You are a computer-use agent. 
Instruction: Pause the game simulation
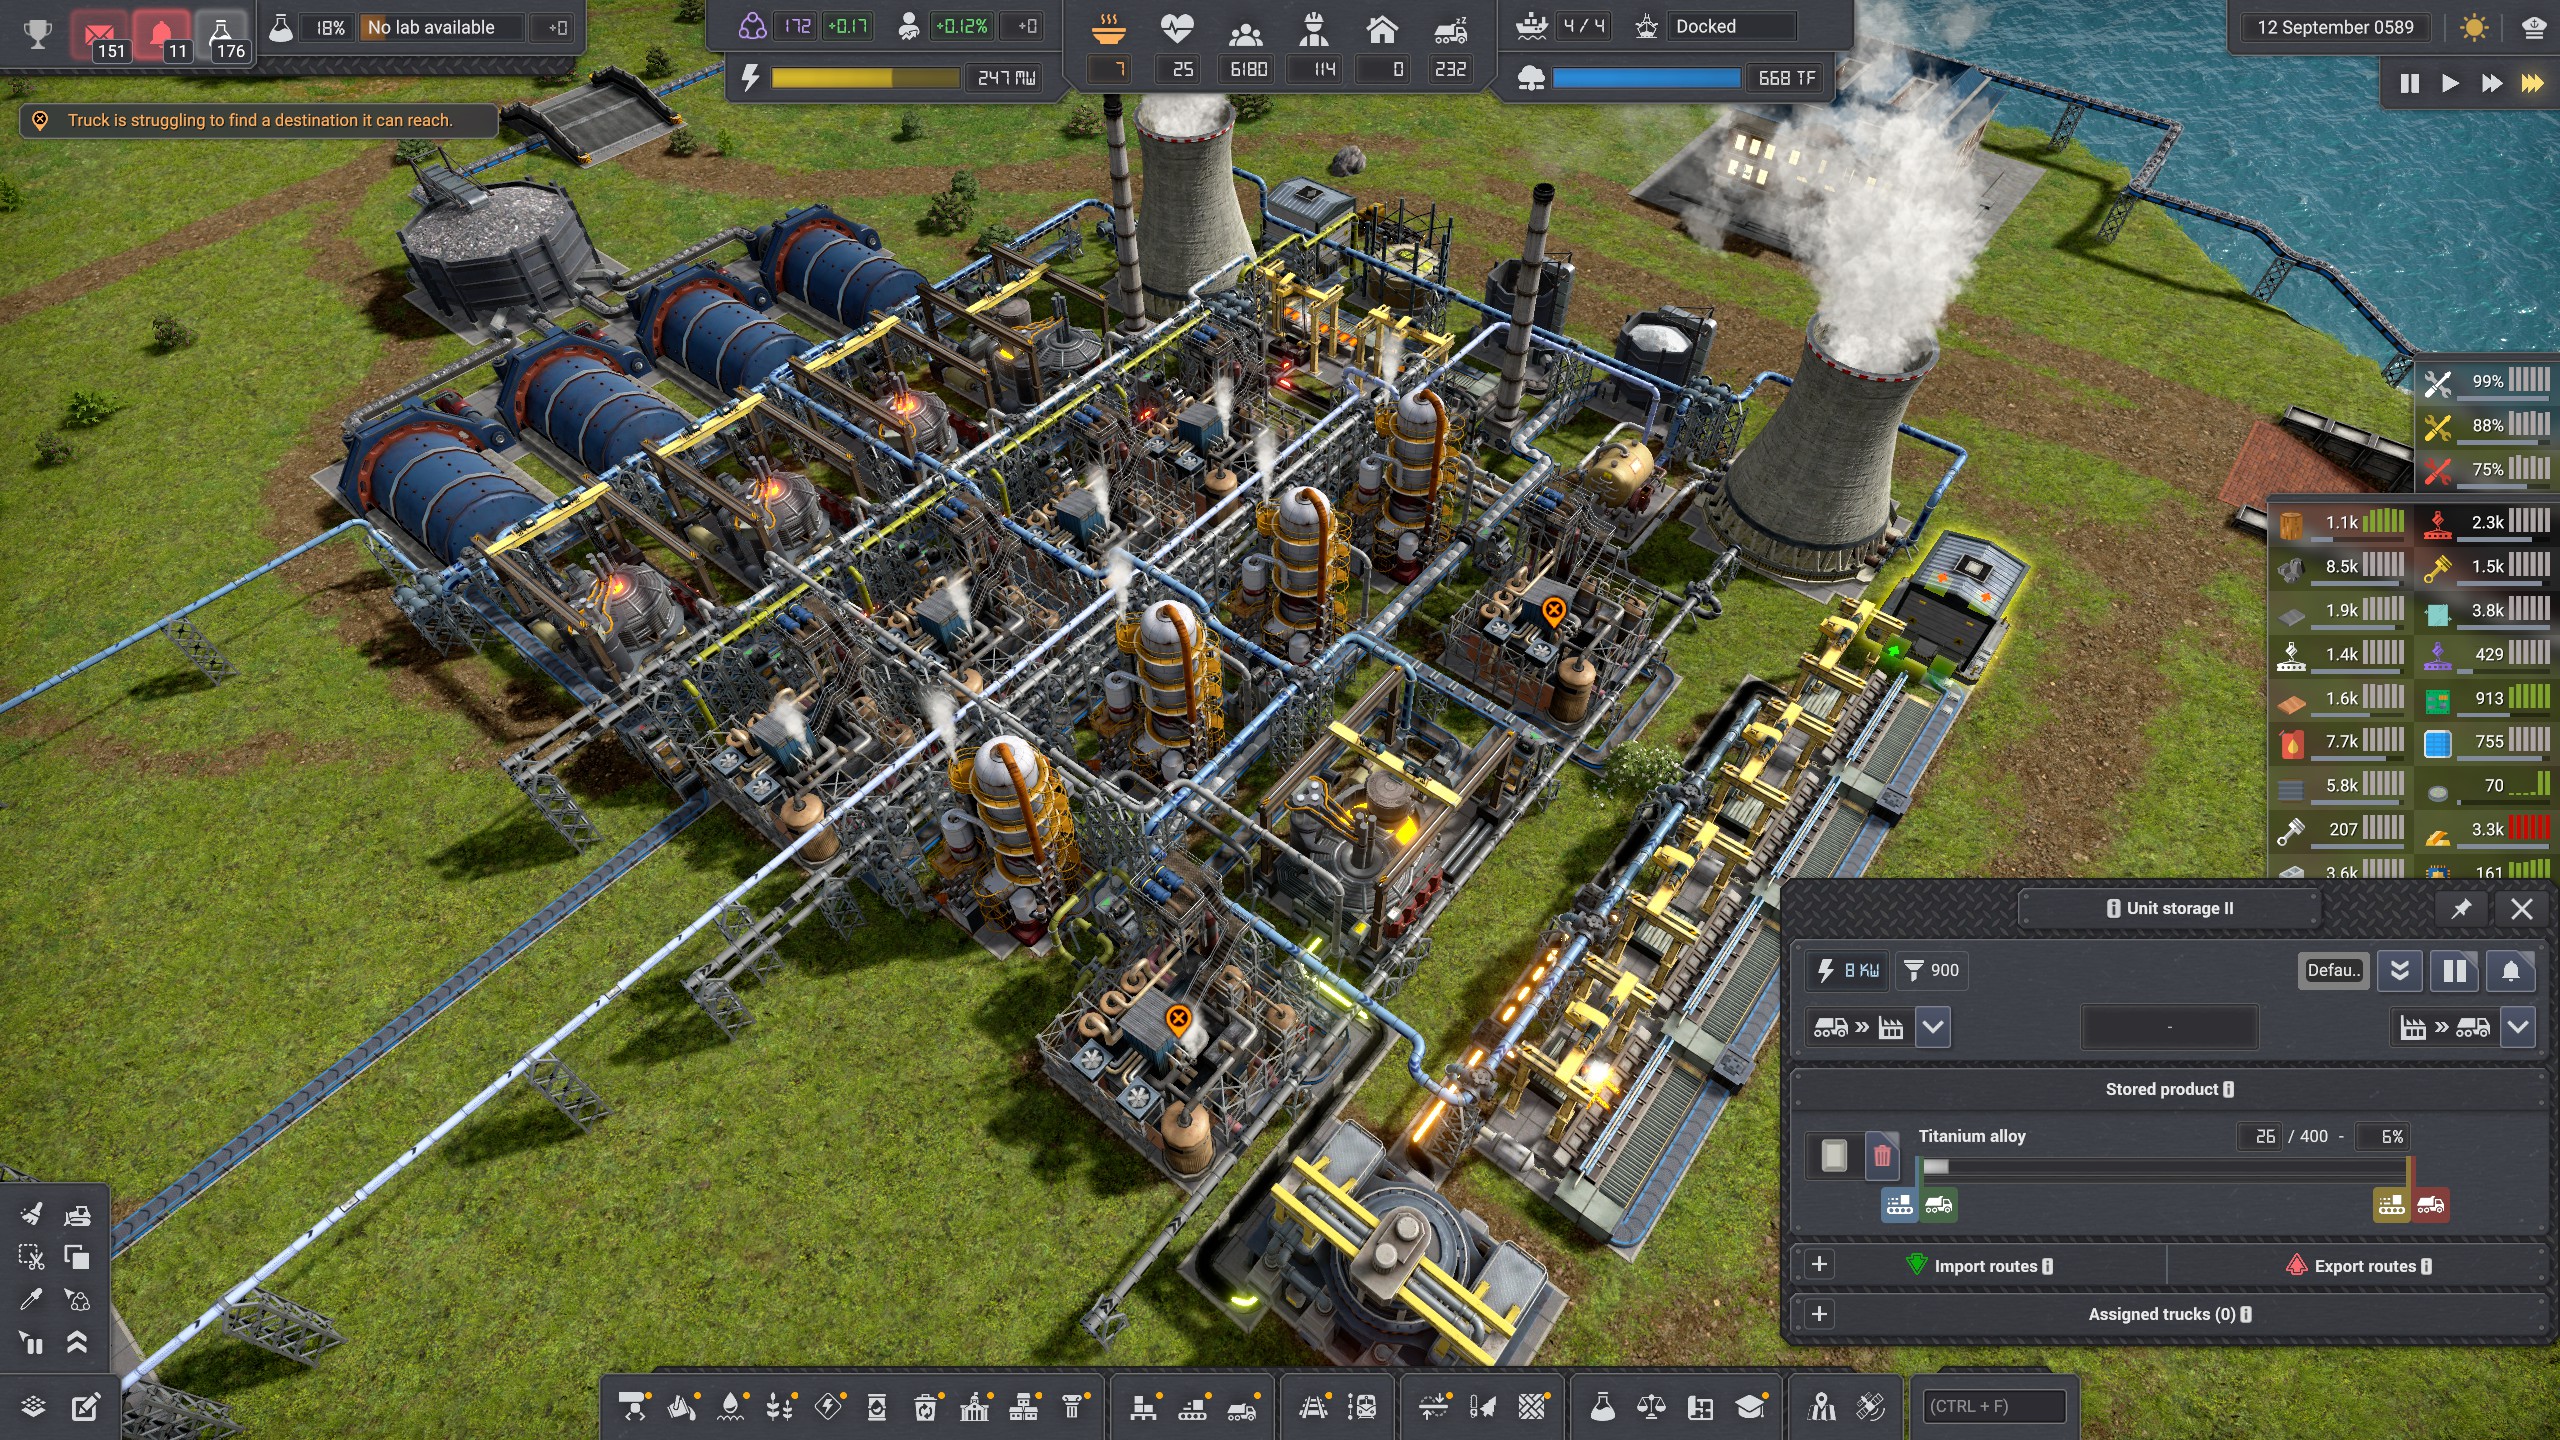pos(2410,83)
